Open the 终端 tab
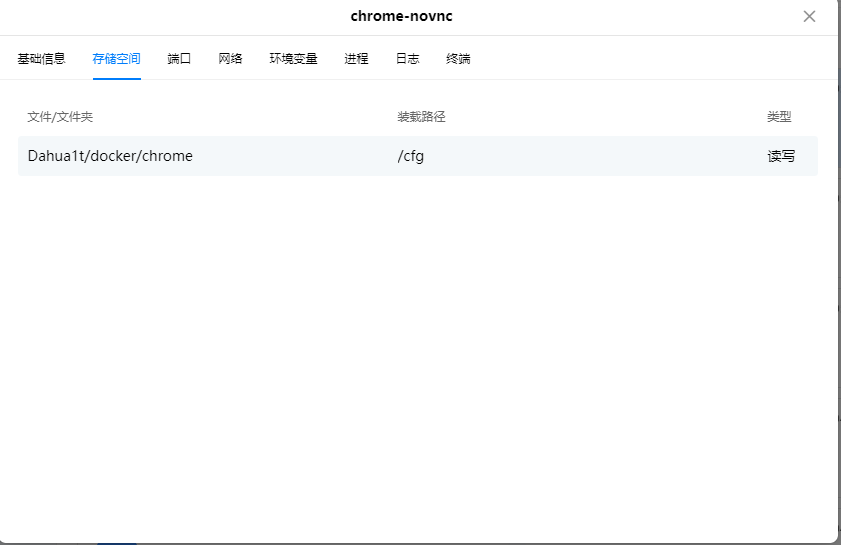The image size is (841, 545). pyautogui.click(x=458, y=58)
